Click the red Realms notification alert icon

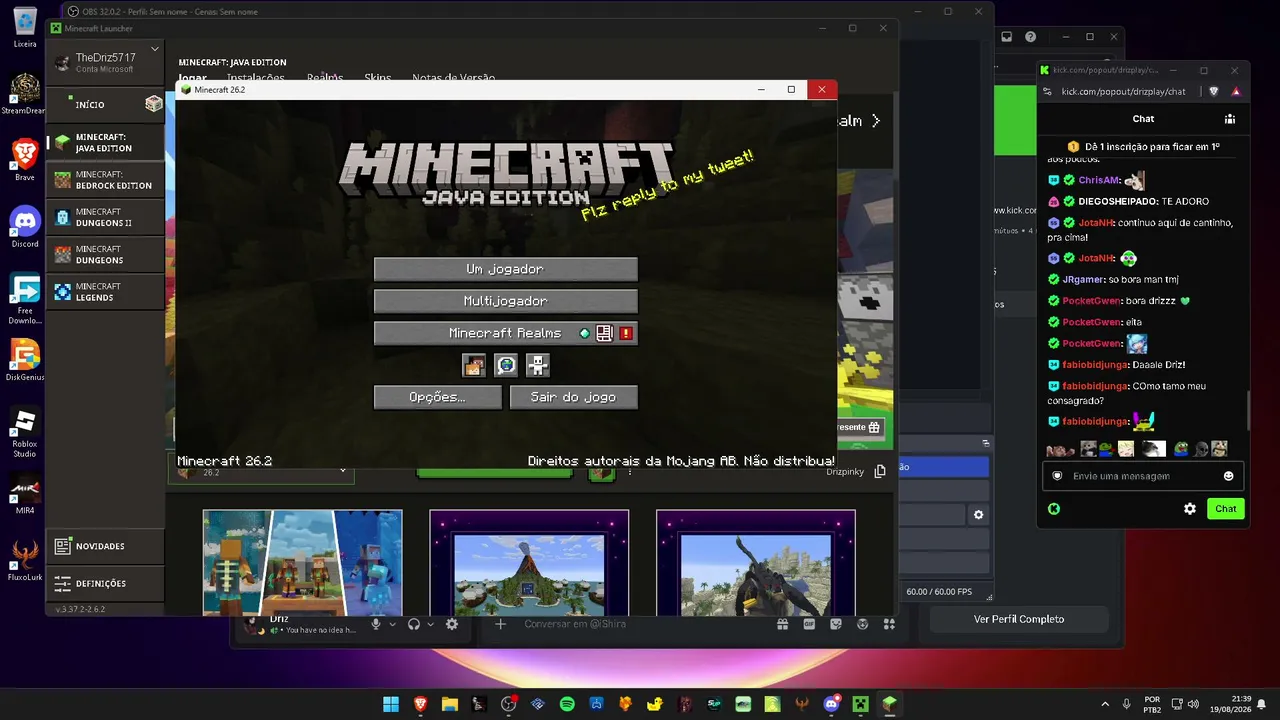(x=626, y=333)
